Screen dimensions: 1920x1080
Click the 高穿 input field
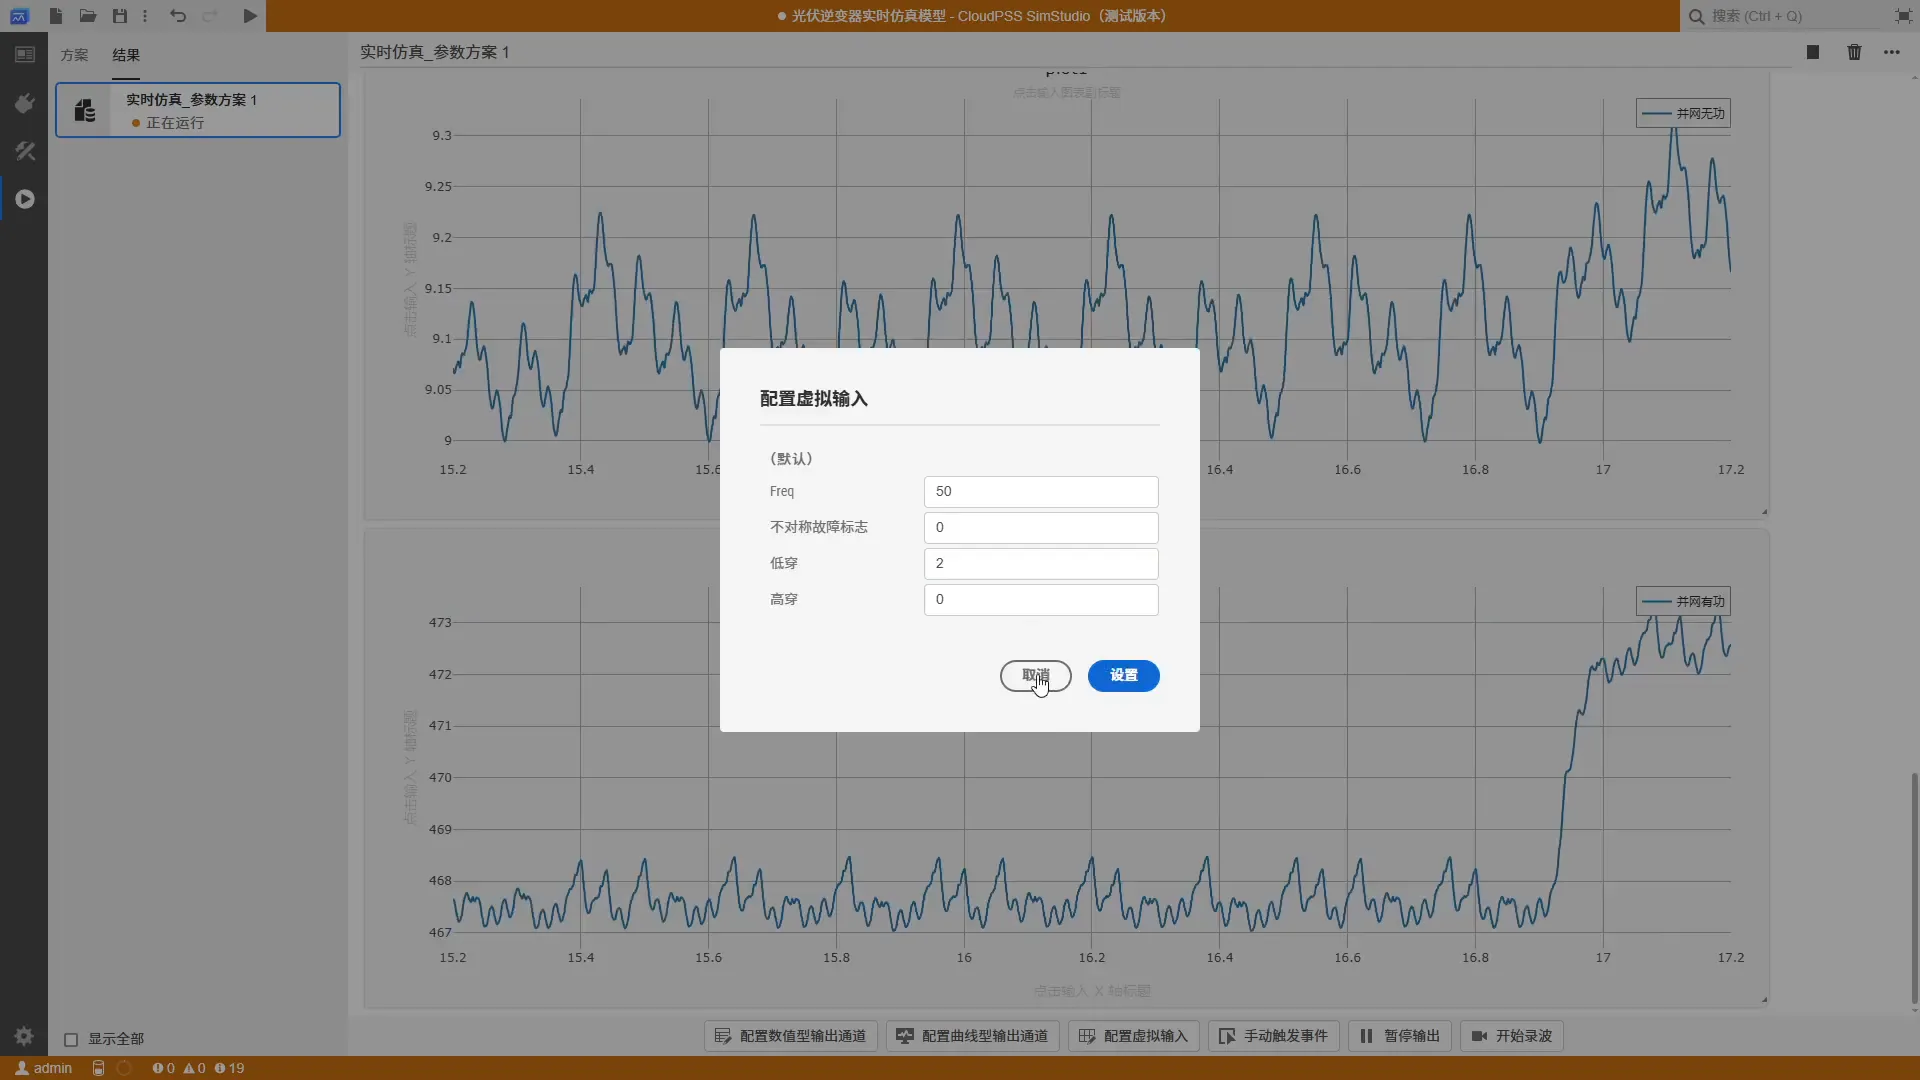[1041, 600]
